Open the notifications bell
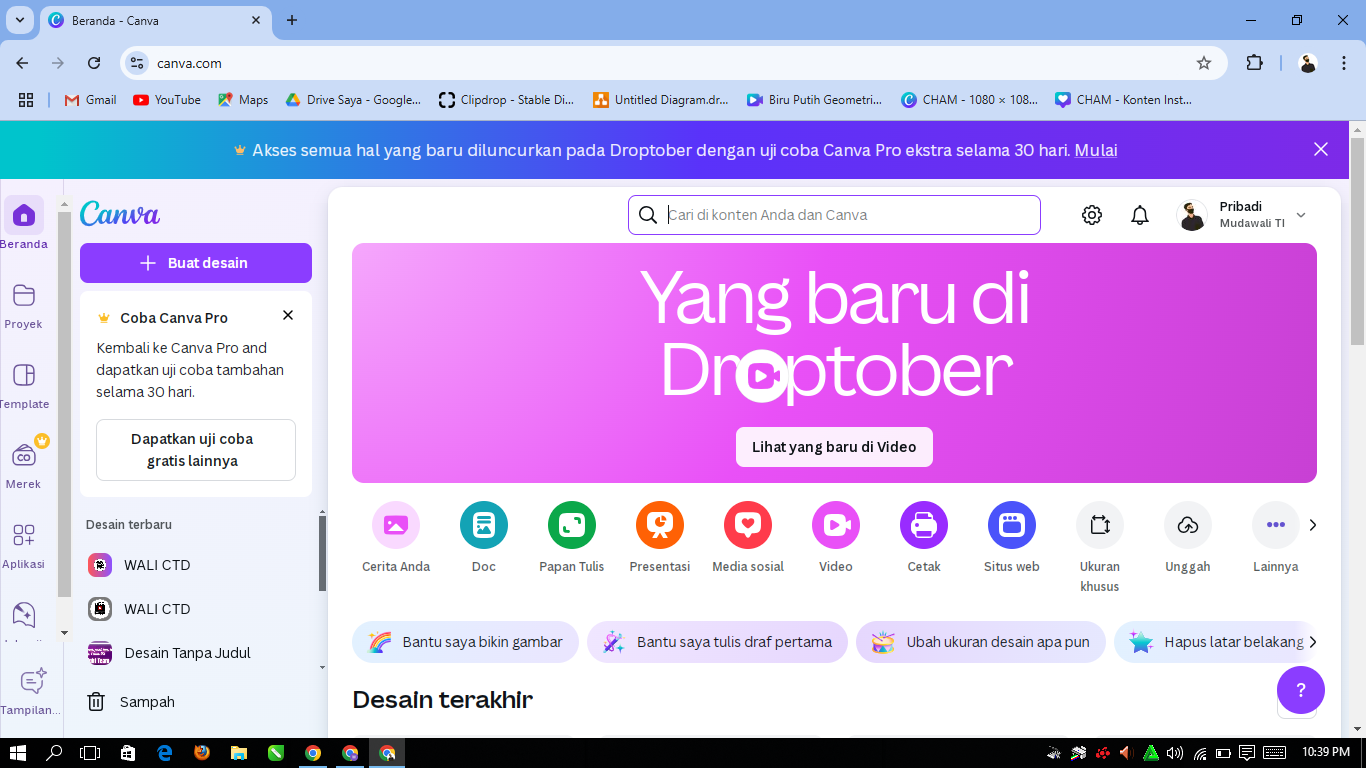Image resolution: width=1366 pixels, height=768 pixels. click(1140, 215)
